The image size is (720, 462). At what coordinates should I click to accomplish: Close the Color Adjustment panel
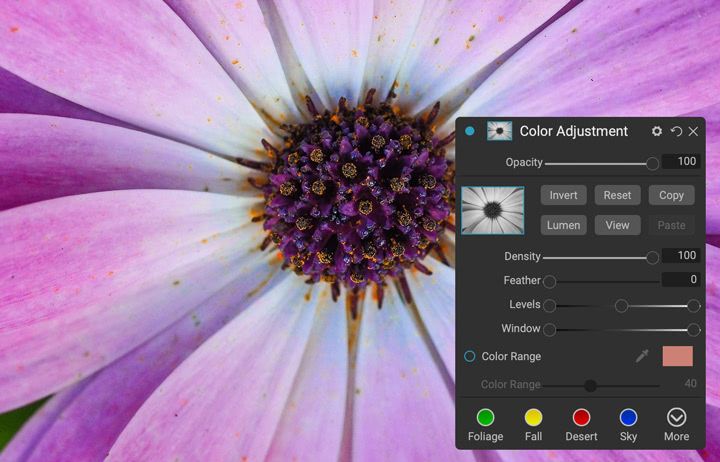click(x=693, y=132)
